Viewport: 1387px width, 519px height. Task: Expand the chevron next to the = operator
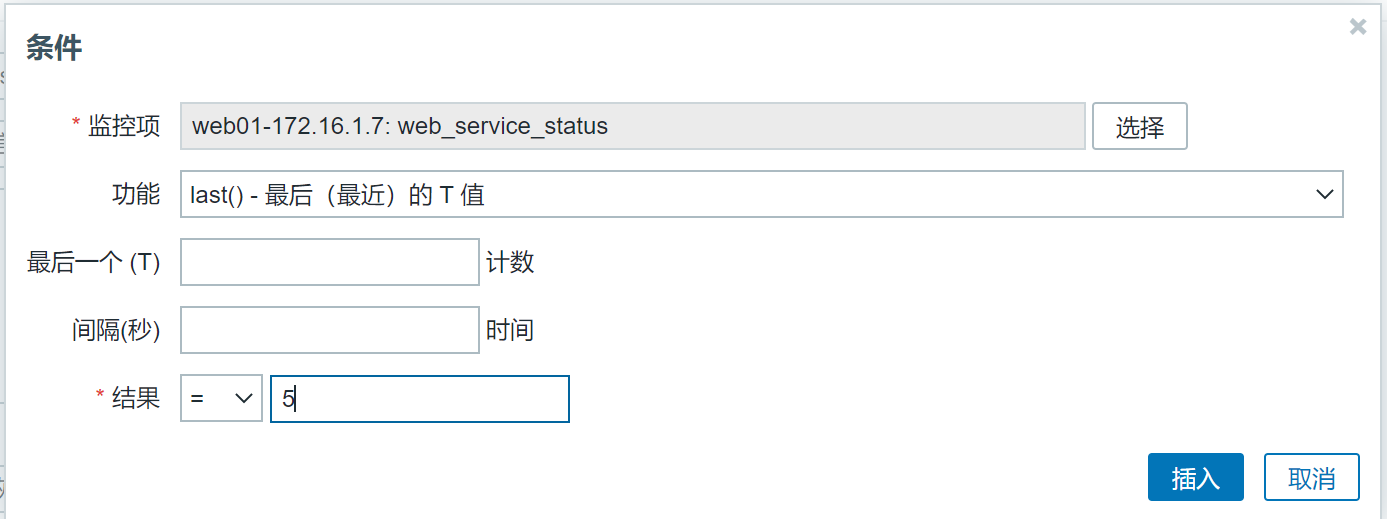pos(243,398)
